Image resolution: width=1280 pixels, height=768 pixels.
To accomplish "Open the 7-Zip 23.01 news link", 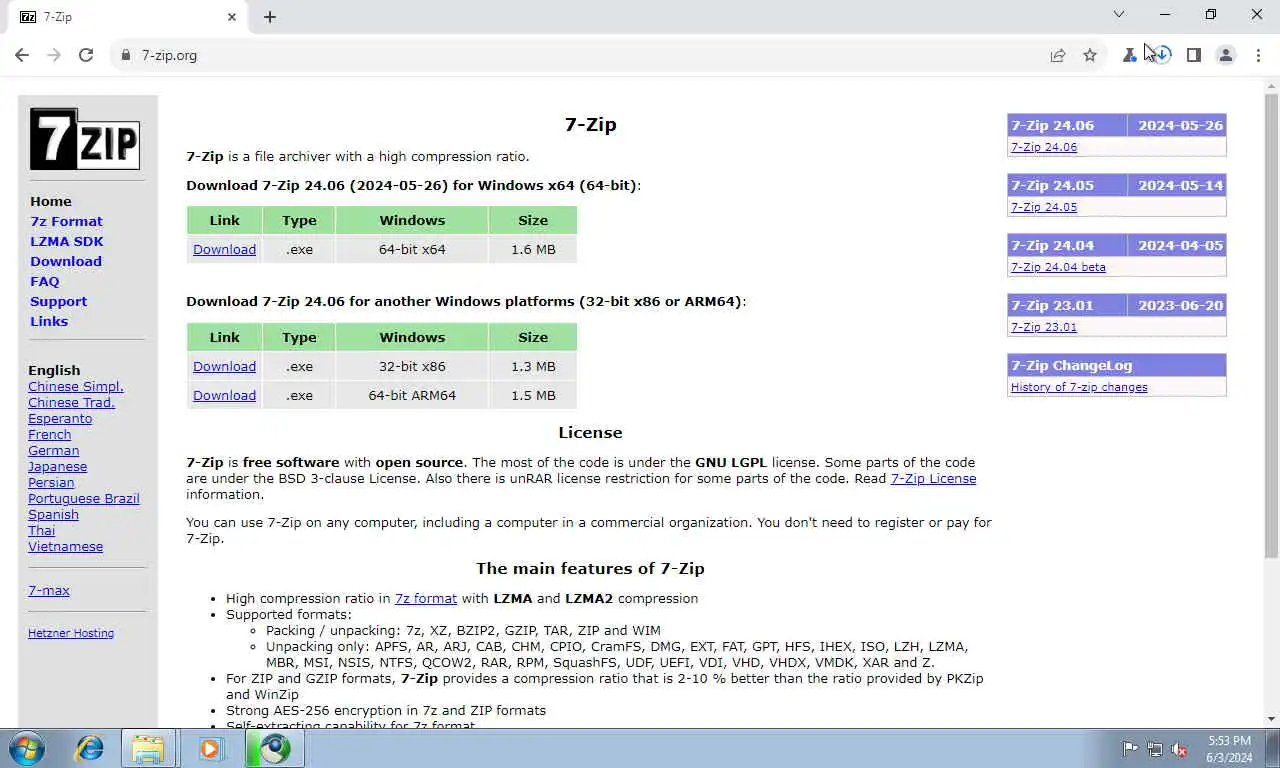I will (1044, 327).
